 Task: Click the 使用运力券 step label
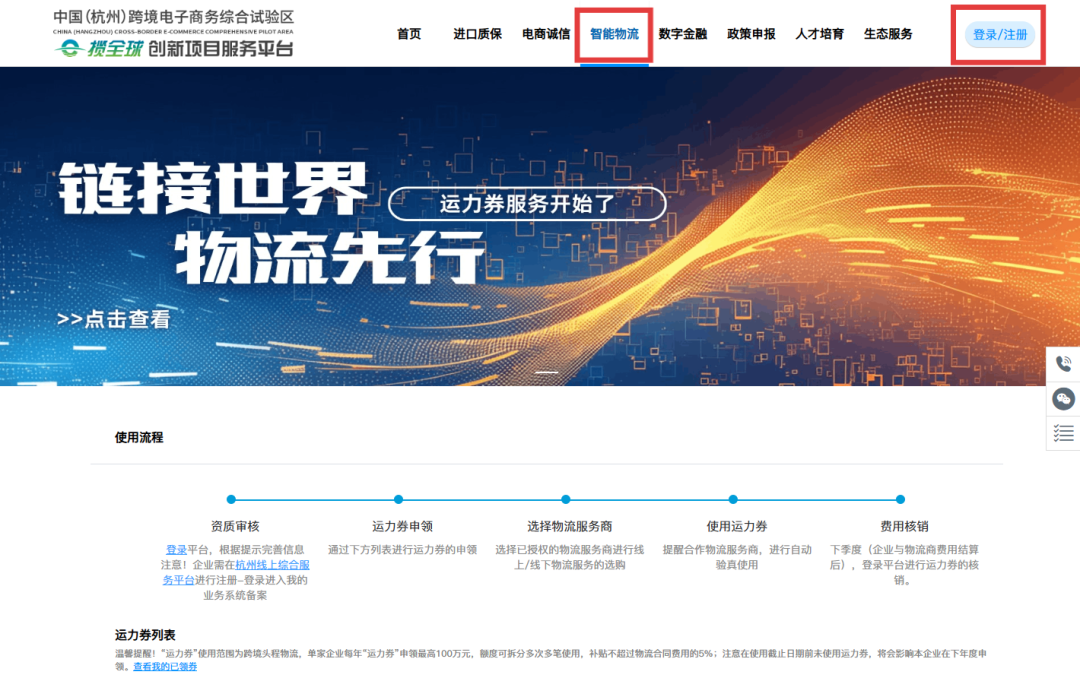coord(737,526)
